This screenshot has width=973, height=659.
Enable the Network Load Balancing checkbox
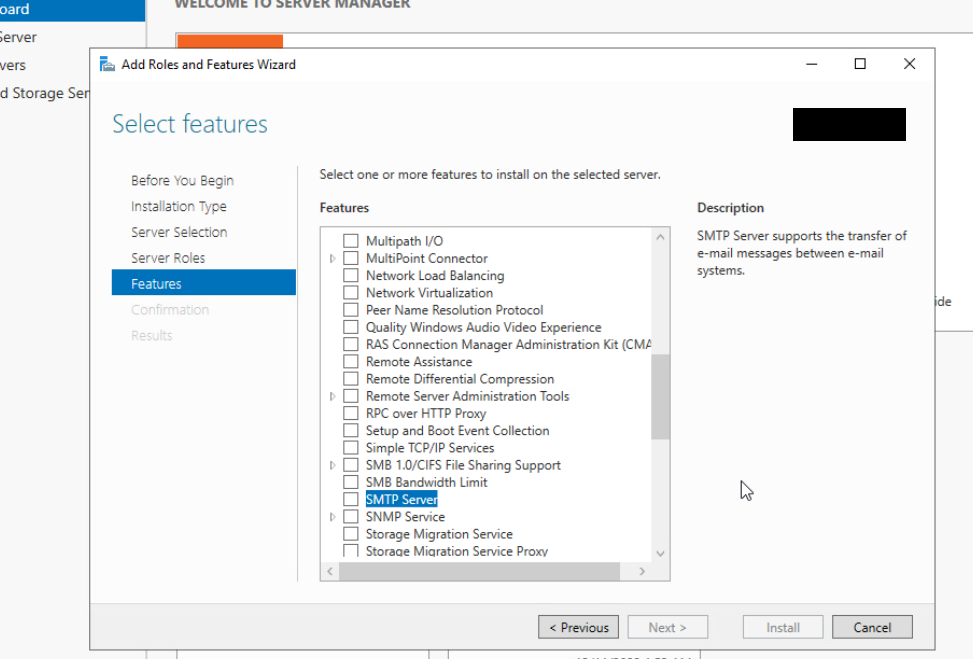tap(351, 276)
